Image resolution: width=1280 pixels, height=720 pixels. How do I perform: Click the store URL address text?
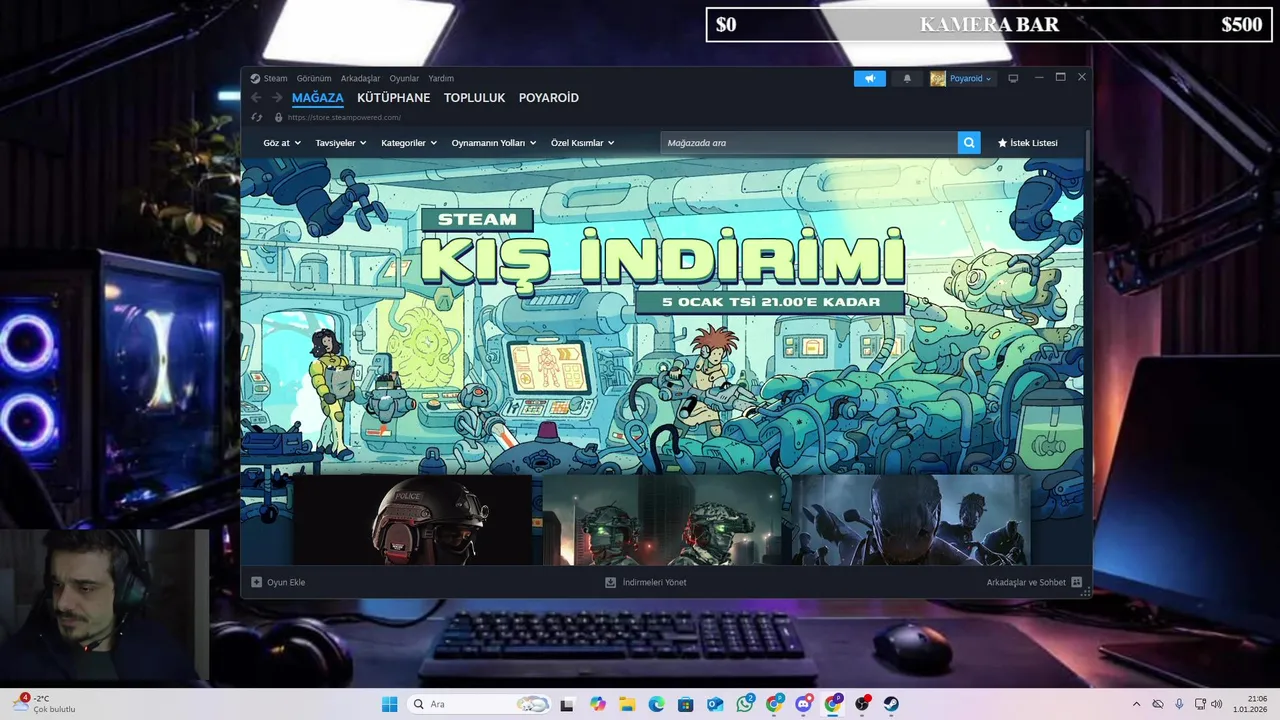344,117
